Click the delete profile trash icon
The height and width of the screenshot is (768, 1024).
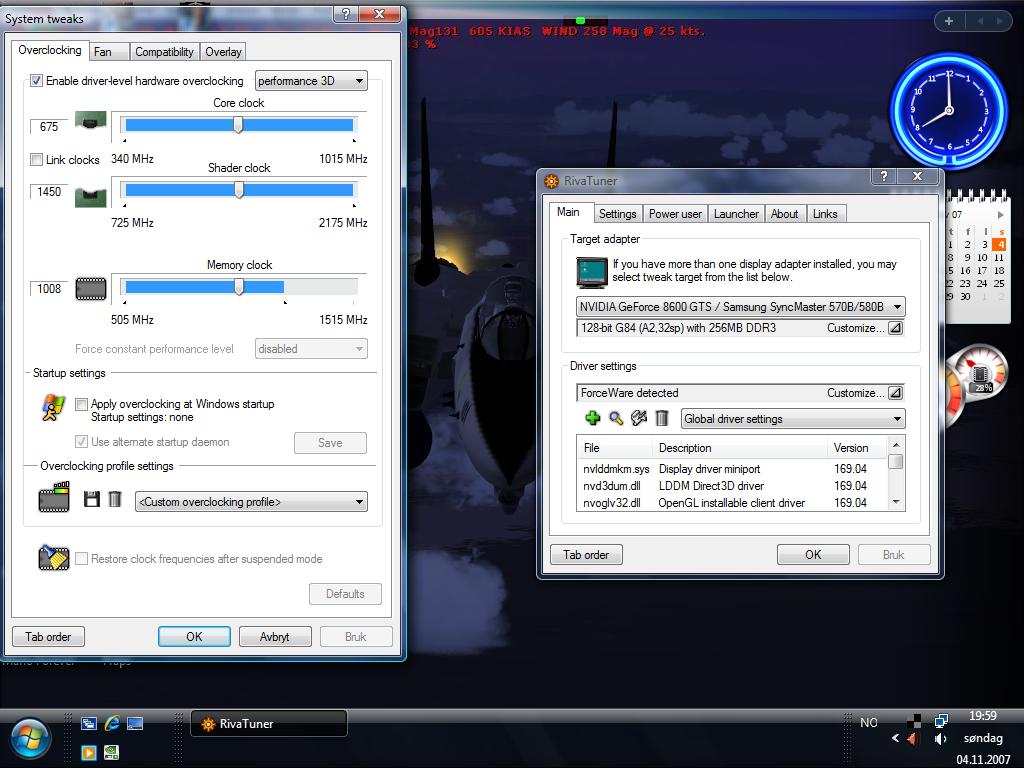(x=115, y=500)
